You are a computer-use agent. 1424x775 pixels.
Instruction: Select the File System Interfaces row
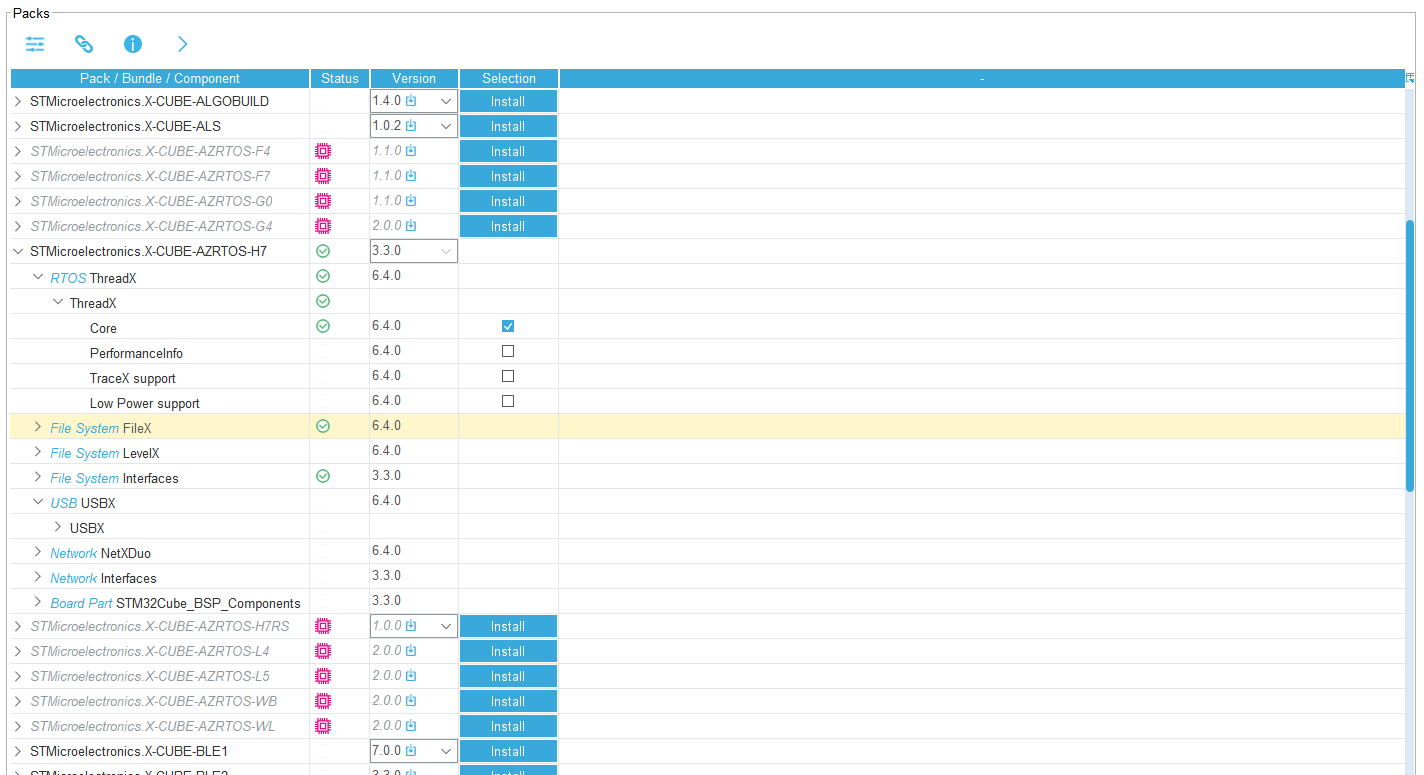(708, 477)
